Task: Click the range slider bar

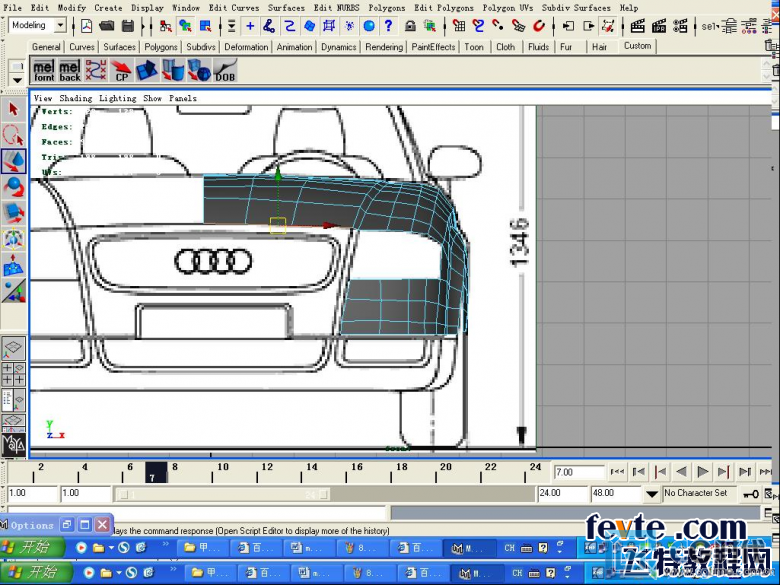Action: click(223, 494)
